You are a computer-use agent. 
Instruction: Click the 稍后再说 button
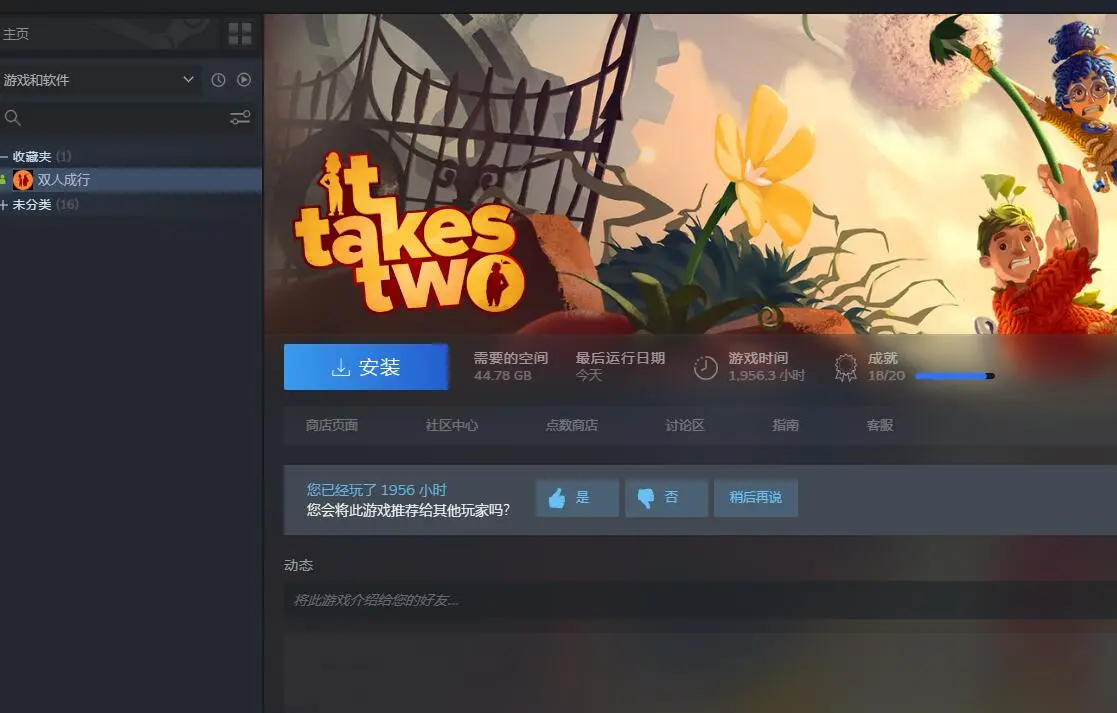point(756,498)
